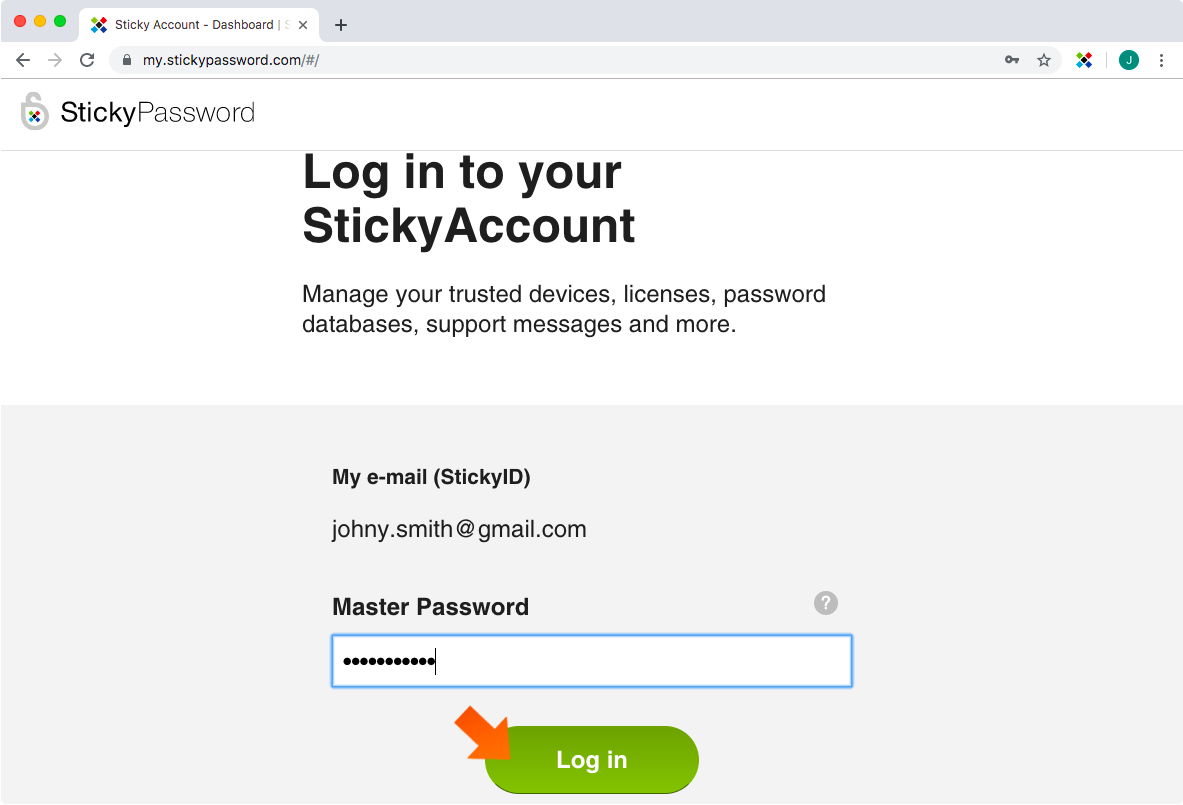View site info via lock icon
This screenshot has width=1183, height=805.
[127, 60]
